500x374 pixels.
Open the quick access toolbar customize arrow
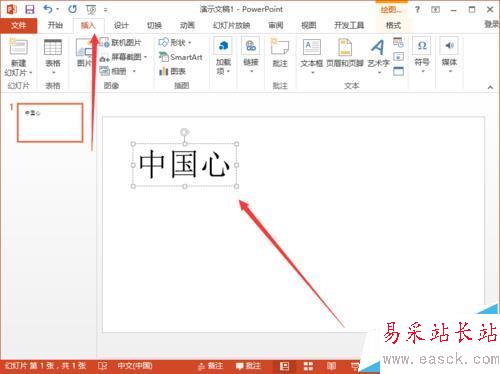(106, 10)
